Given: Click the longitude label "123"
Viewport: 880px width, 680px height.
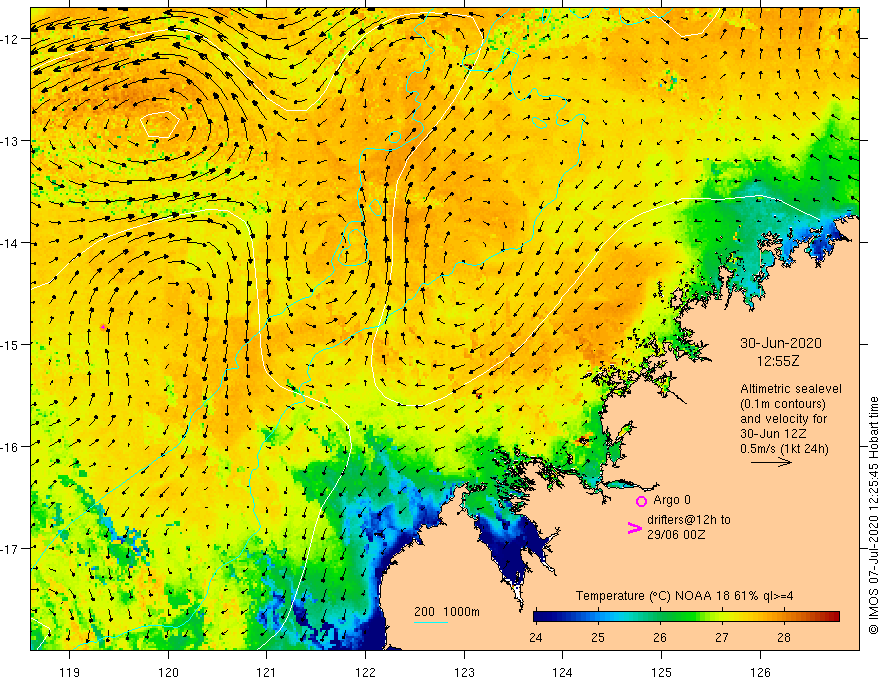Looking at the screenshot, I should pos(464,672).
